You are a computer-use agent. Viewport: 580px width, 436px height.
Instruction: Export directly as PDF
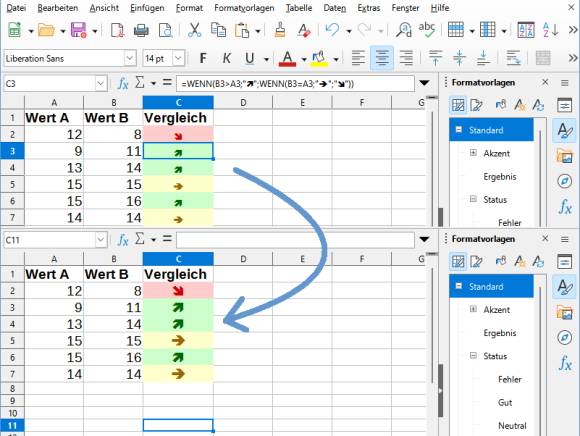pyautogui.click(x=117, y=30)
